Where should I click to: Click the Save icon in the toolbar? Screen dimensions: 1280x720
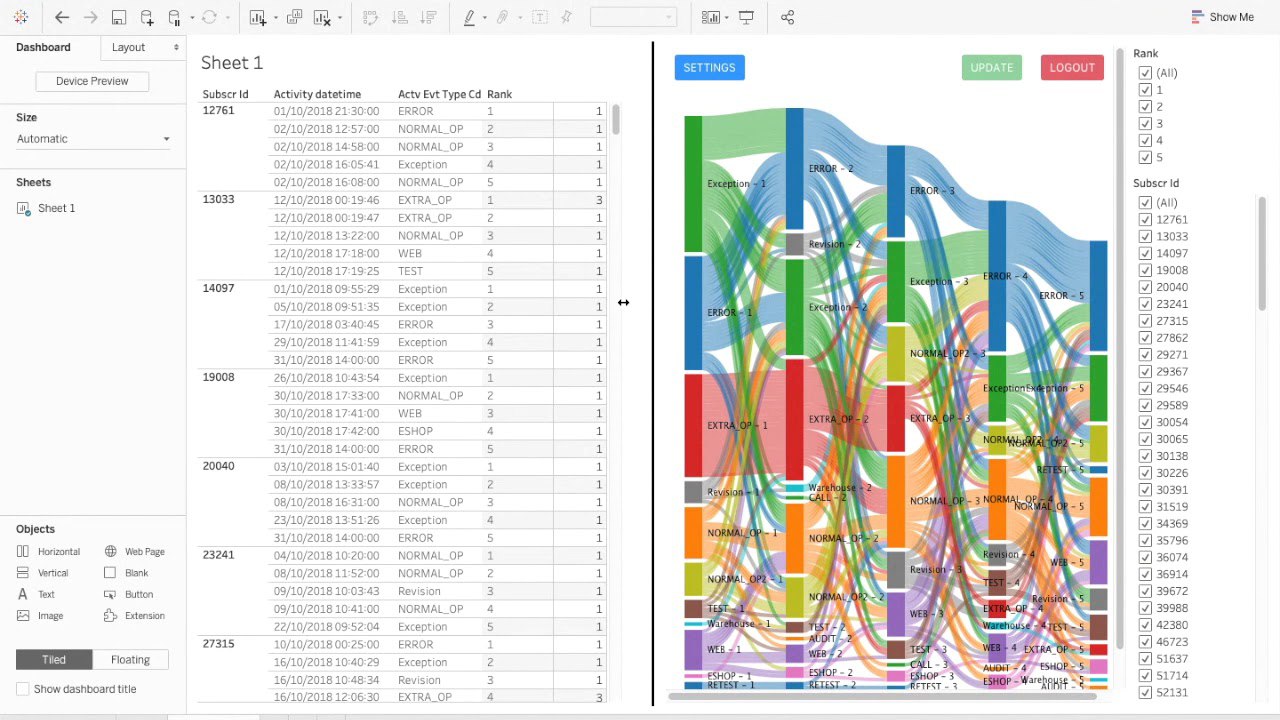click(118, 17)
